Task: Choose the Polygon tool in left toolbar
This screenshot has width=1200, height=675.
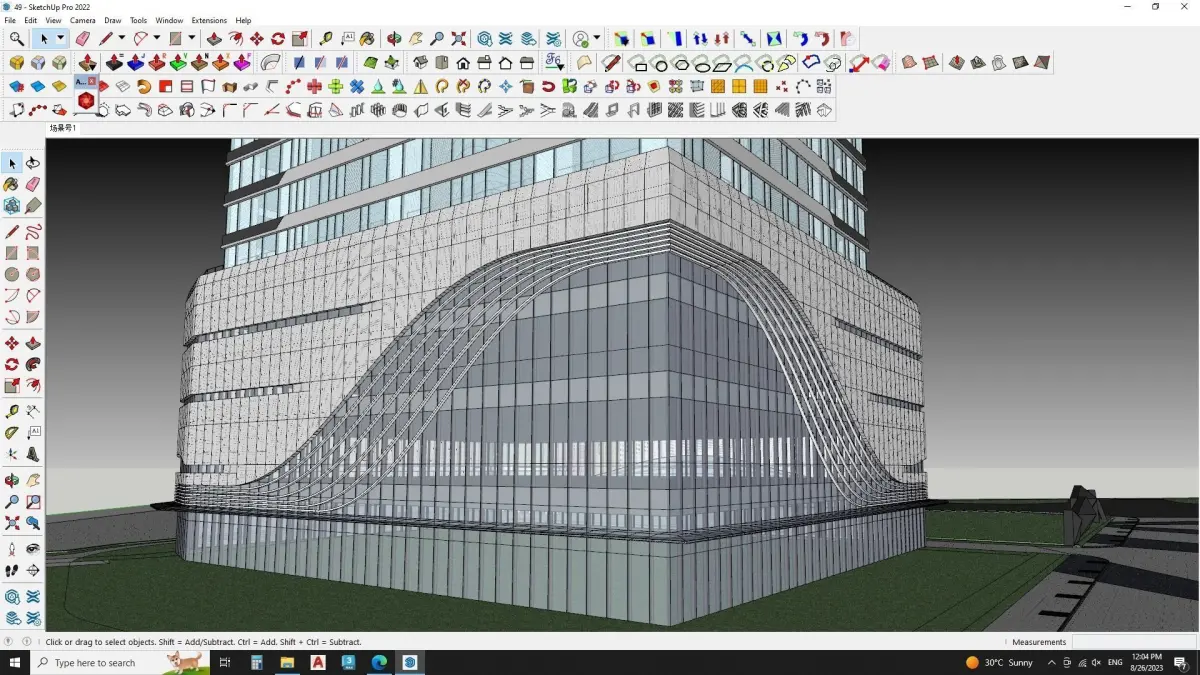Action: (33, 274)
